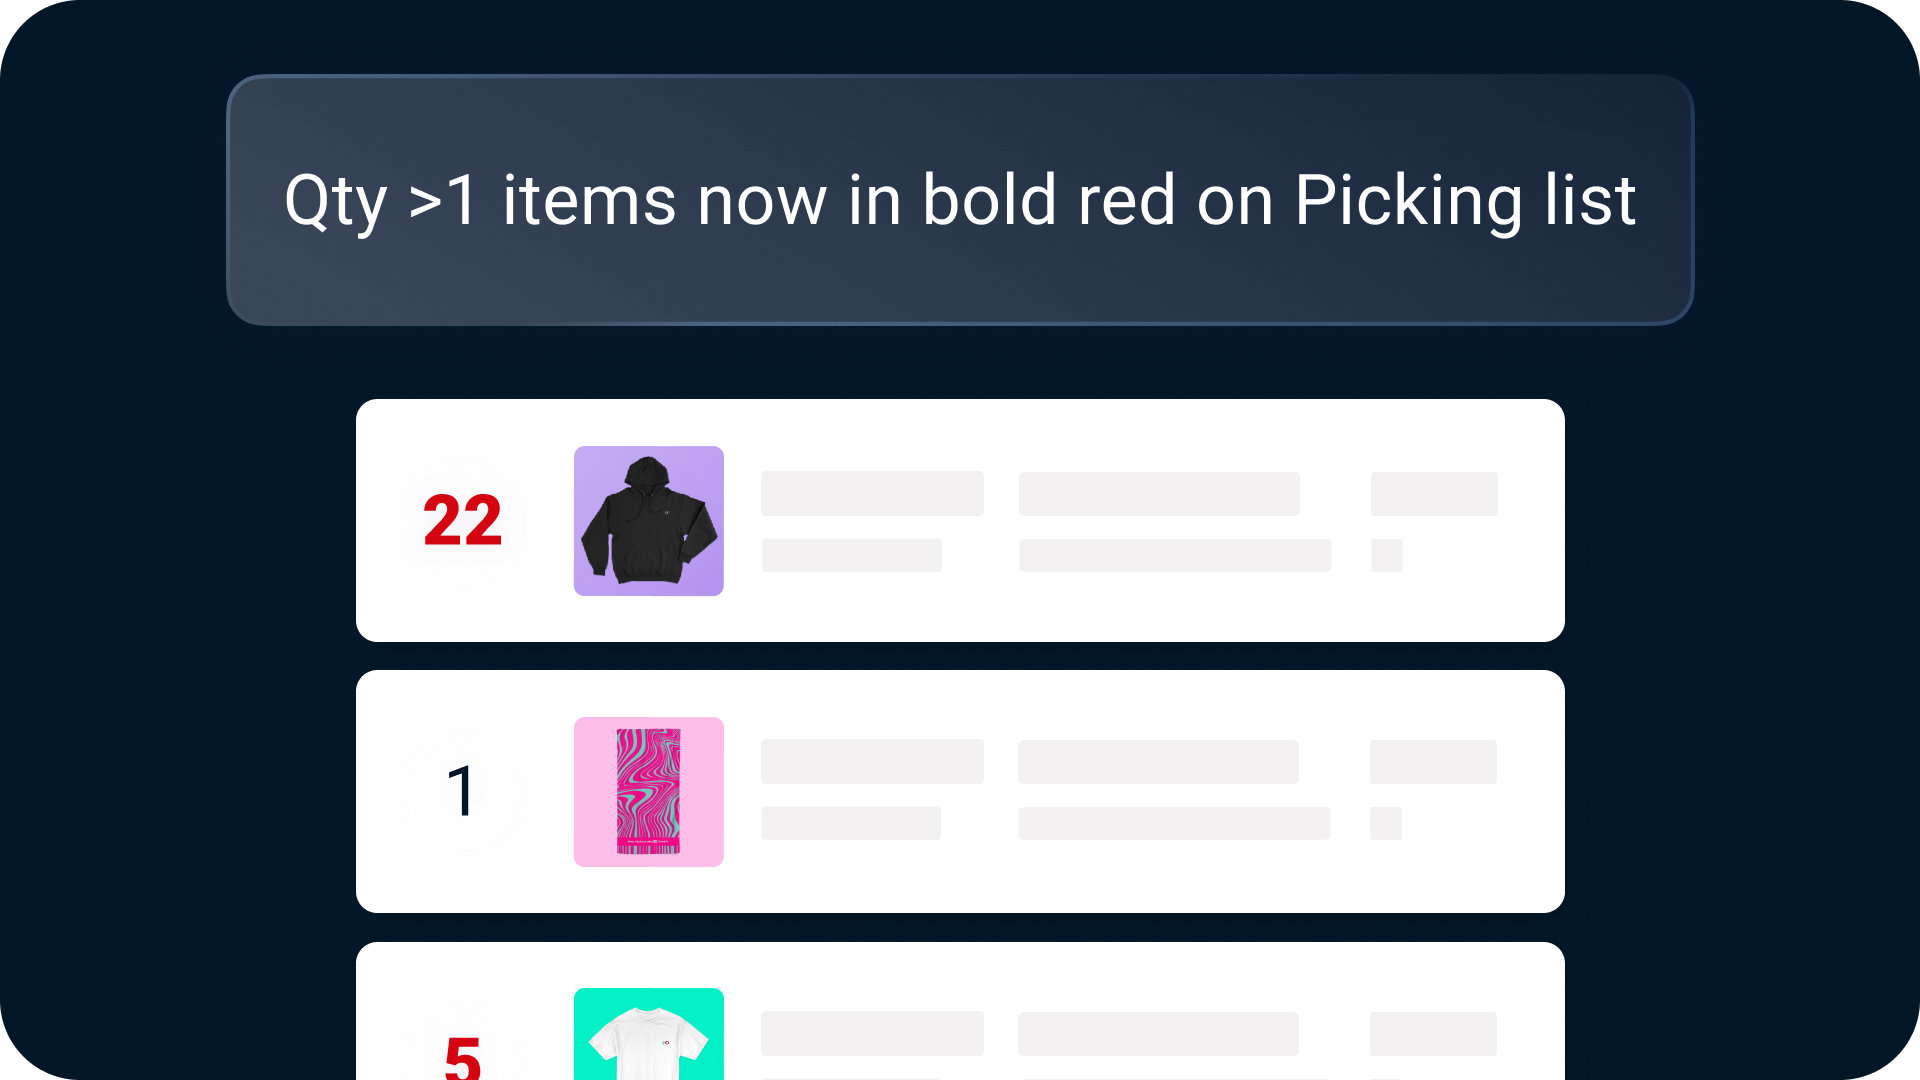Click the quantity 1 number
Image resolution: width=1920 pixels, height=1080 pixels.
461,792
